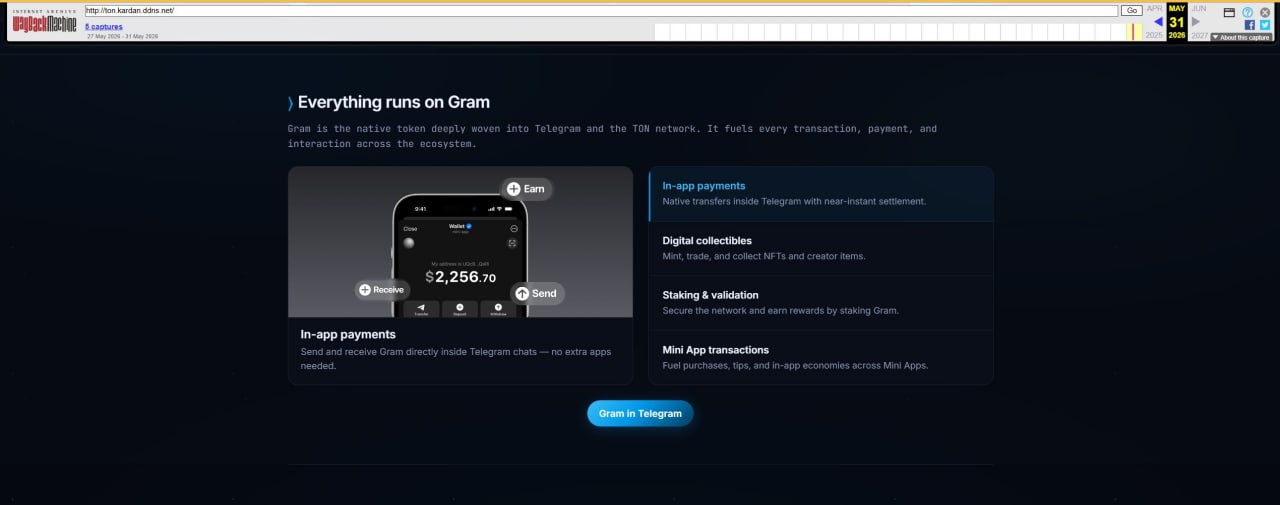Click the Receive plus bubble
Viewport: 1280px width, 505px height.
382,290
